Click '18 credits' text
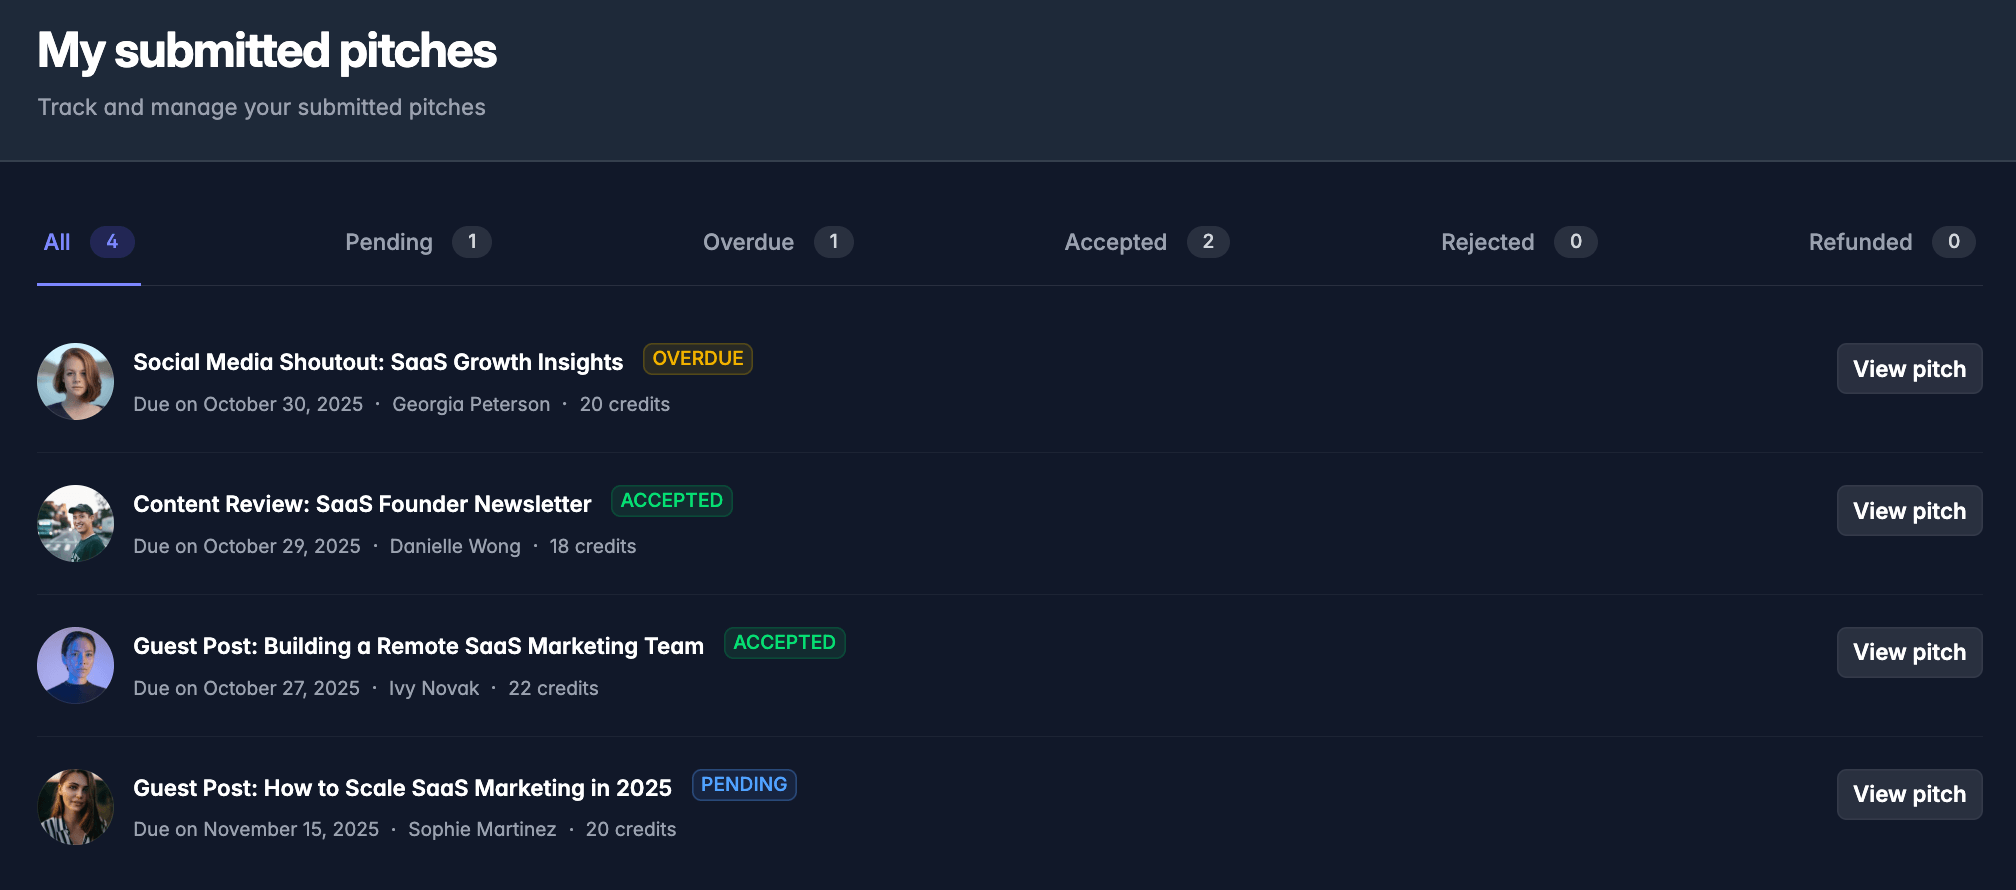The height and width of the screenshot is (890, 2016). (x=593, y=546)
